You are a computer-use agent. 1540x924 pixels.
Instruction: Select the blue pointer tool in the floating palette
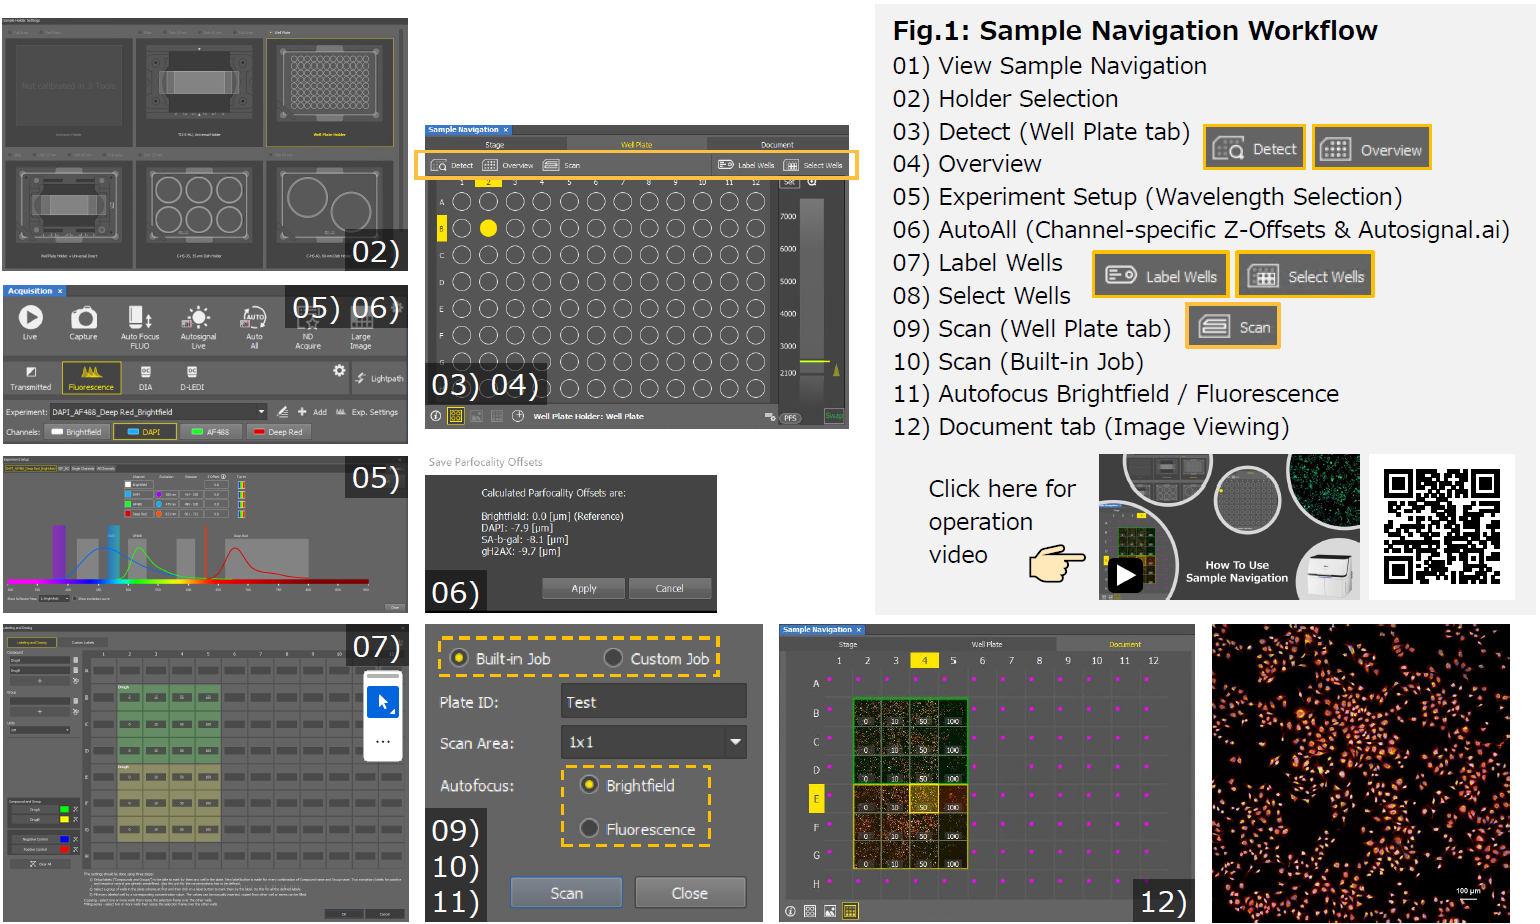pos(383,702)
